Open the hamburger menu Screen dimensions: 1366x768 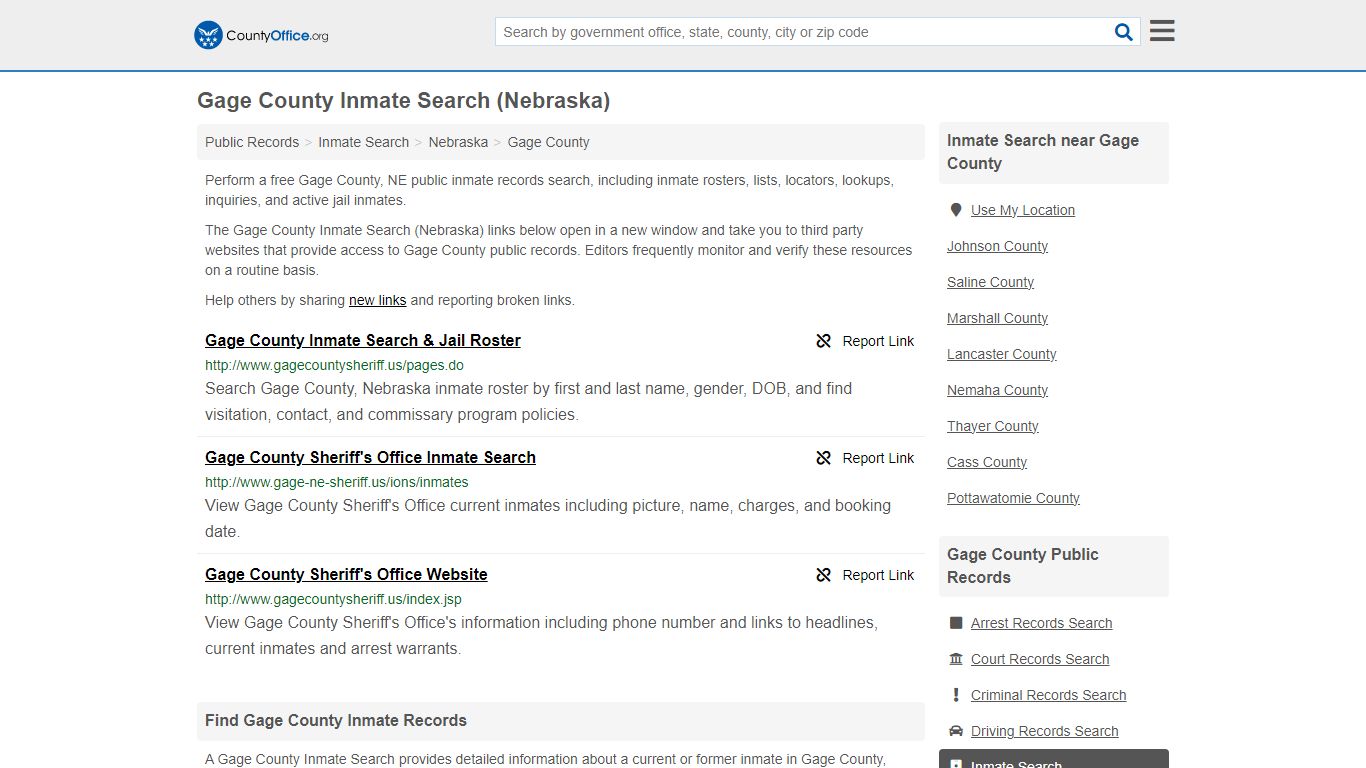coord(1162,31)
